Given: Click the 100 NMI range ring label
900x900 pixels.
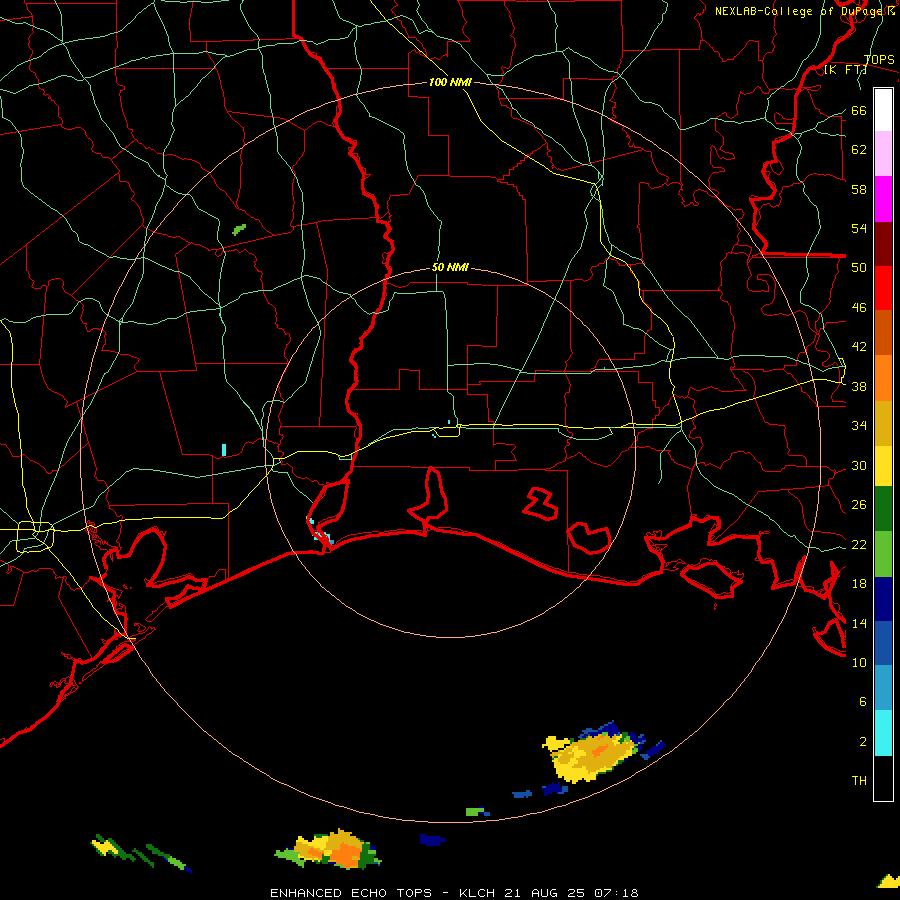Looking at the screenshot, I should click(450, 82).
